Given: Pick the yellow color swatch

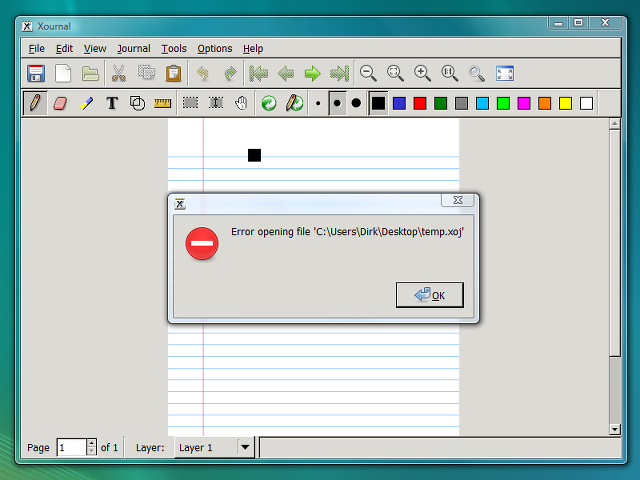Looking at the screenshot, I should (x=566, y=103).
